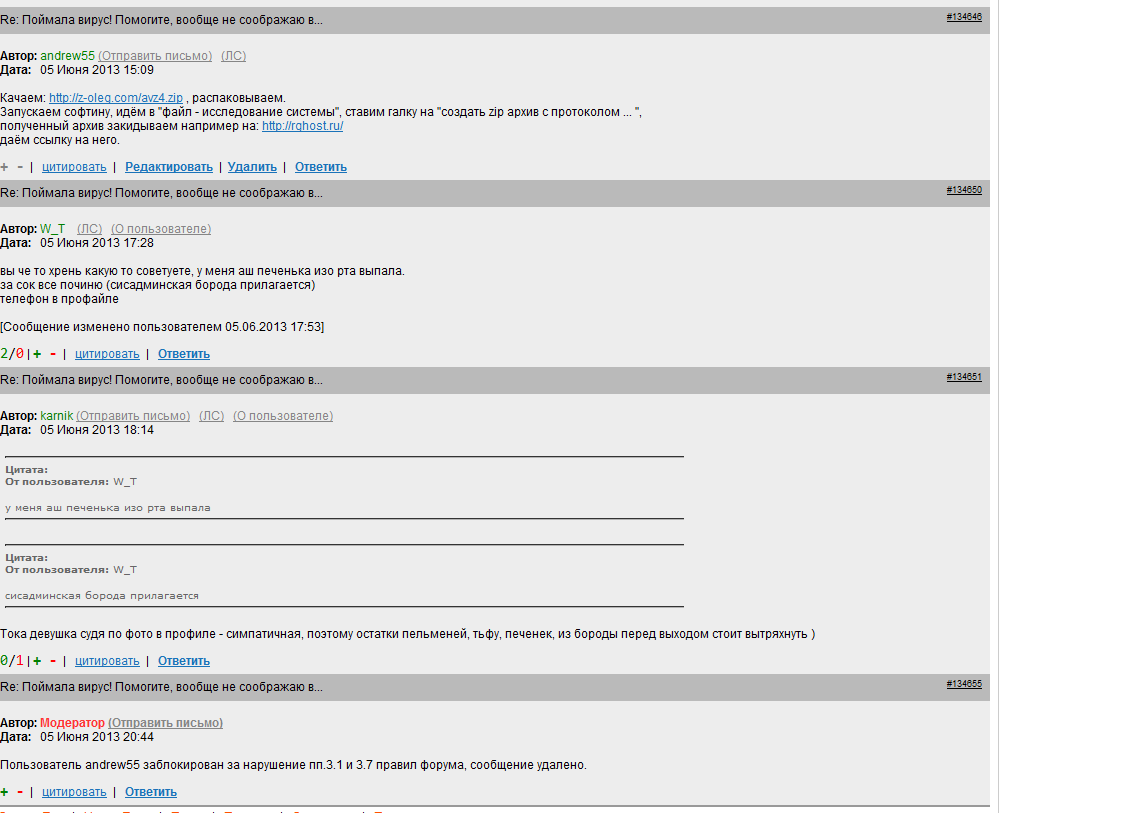Open the rghost.ru link
The width and height of the screenshot is (1145, 813).
click(302, 126)
